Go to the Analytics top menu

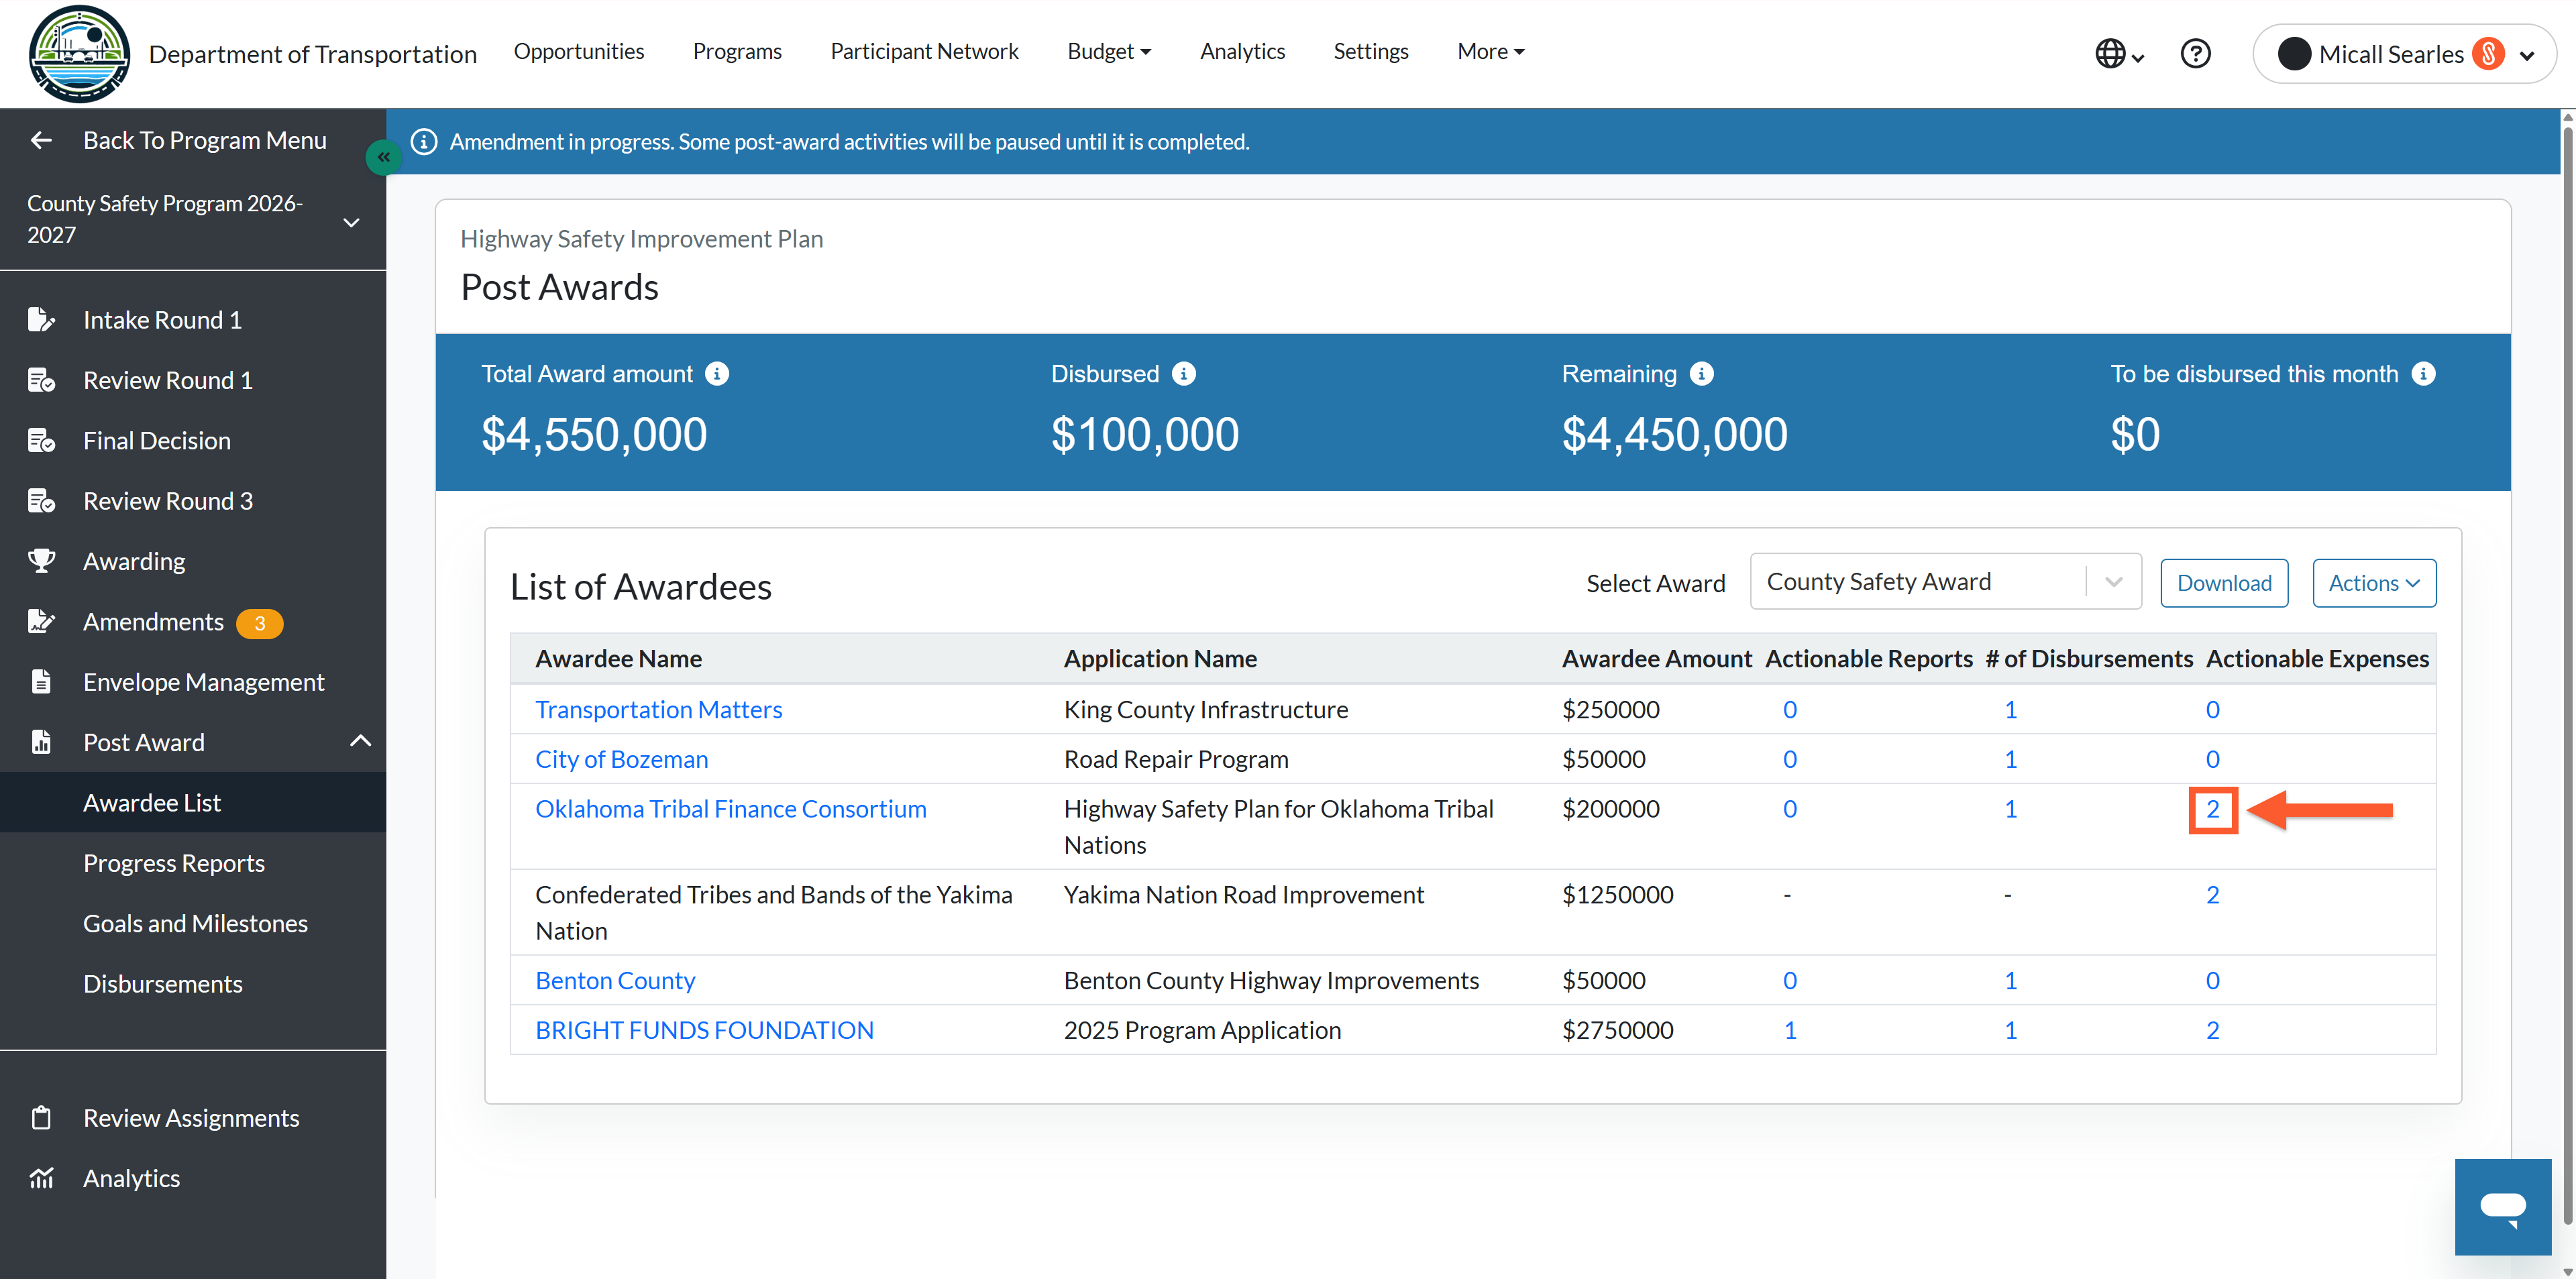(x=1242, y=51)
